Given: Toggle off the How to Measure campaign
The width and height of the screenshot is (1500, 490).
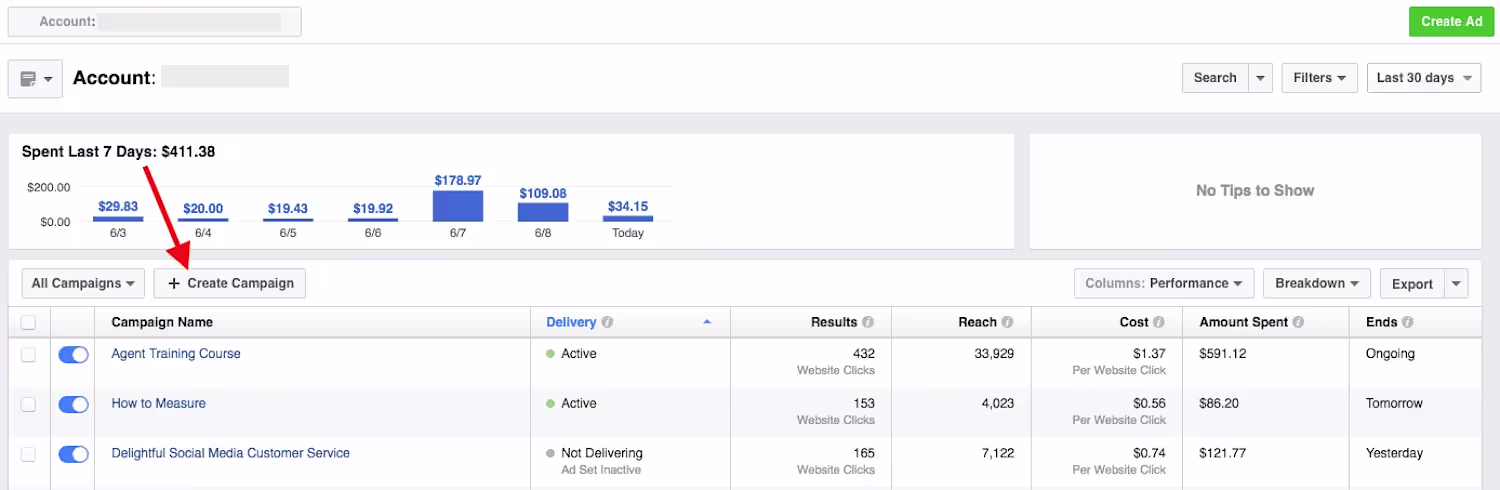Looking at the screenshot, I should point(74,404).
